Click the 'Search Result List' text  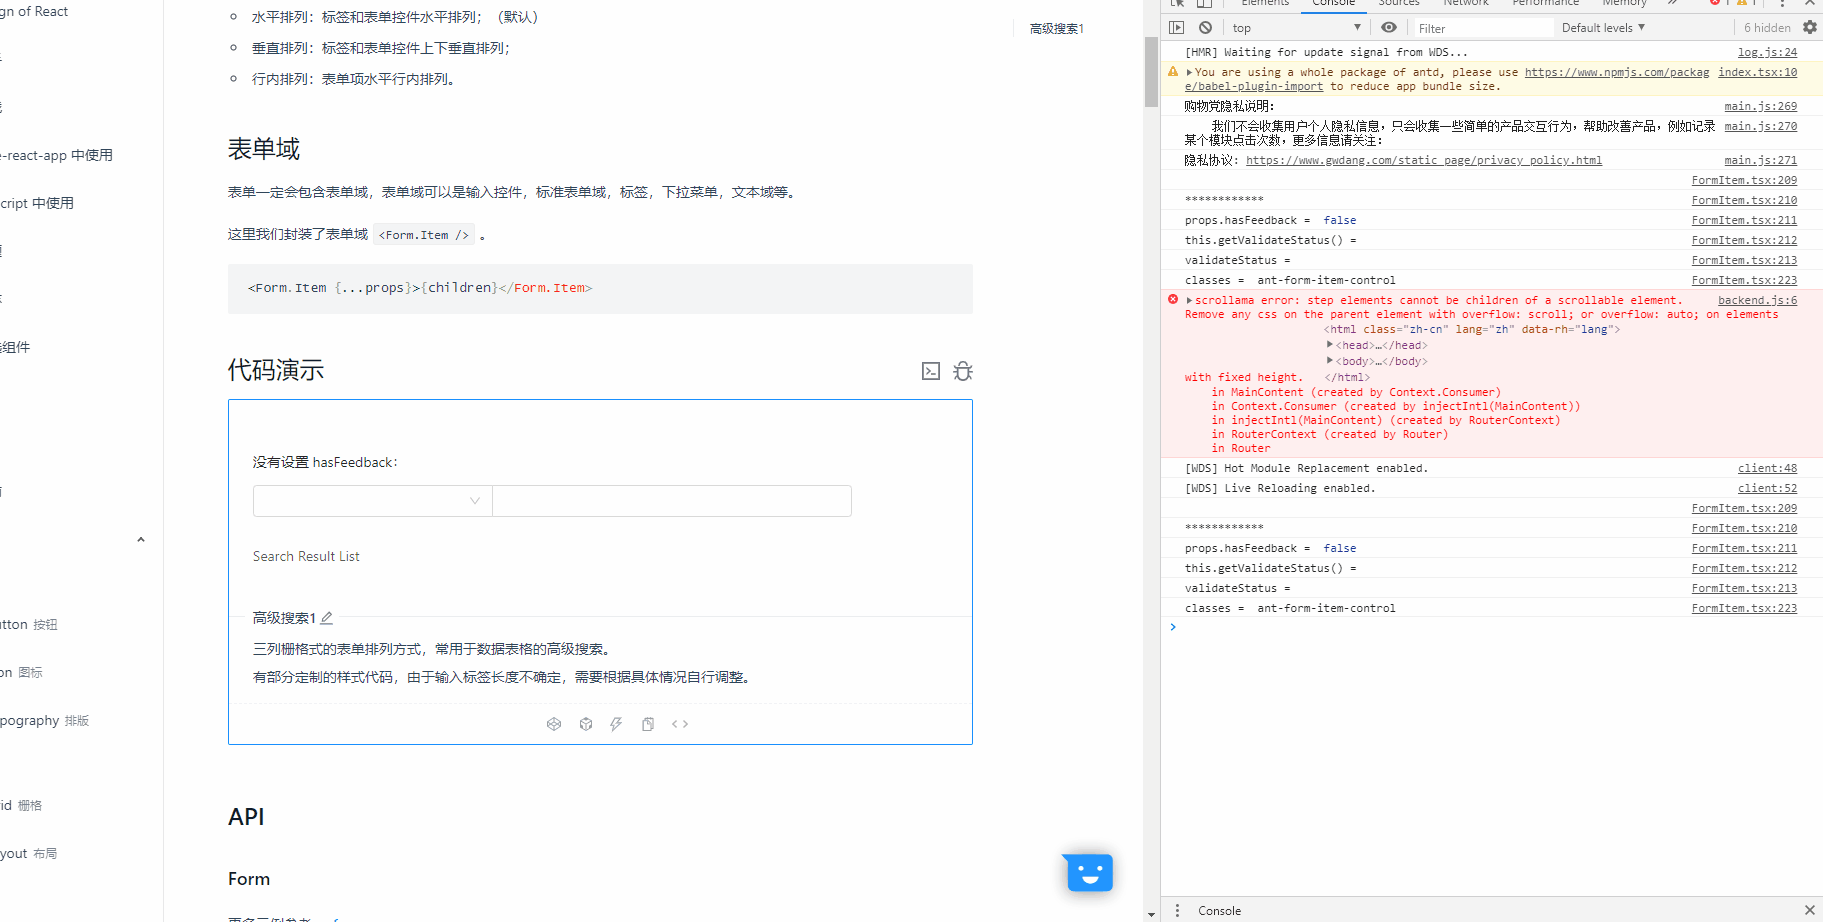pos(306,556)
